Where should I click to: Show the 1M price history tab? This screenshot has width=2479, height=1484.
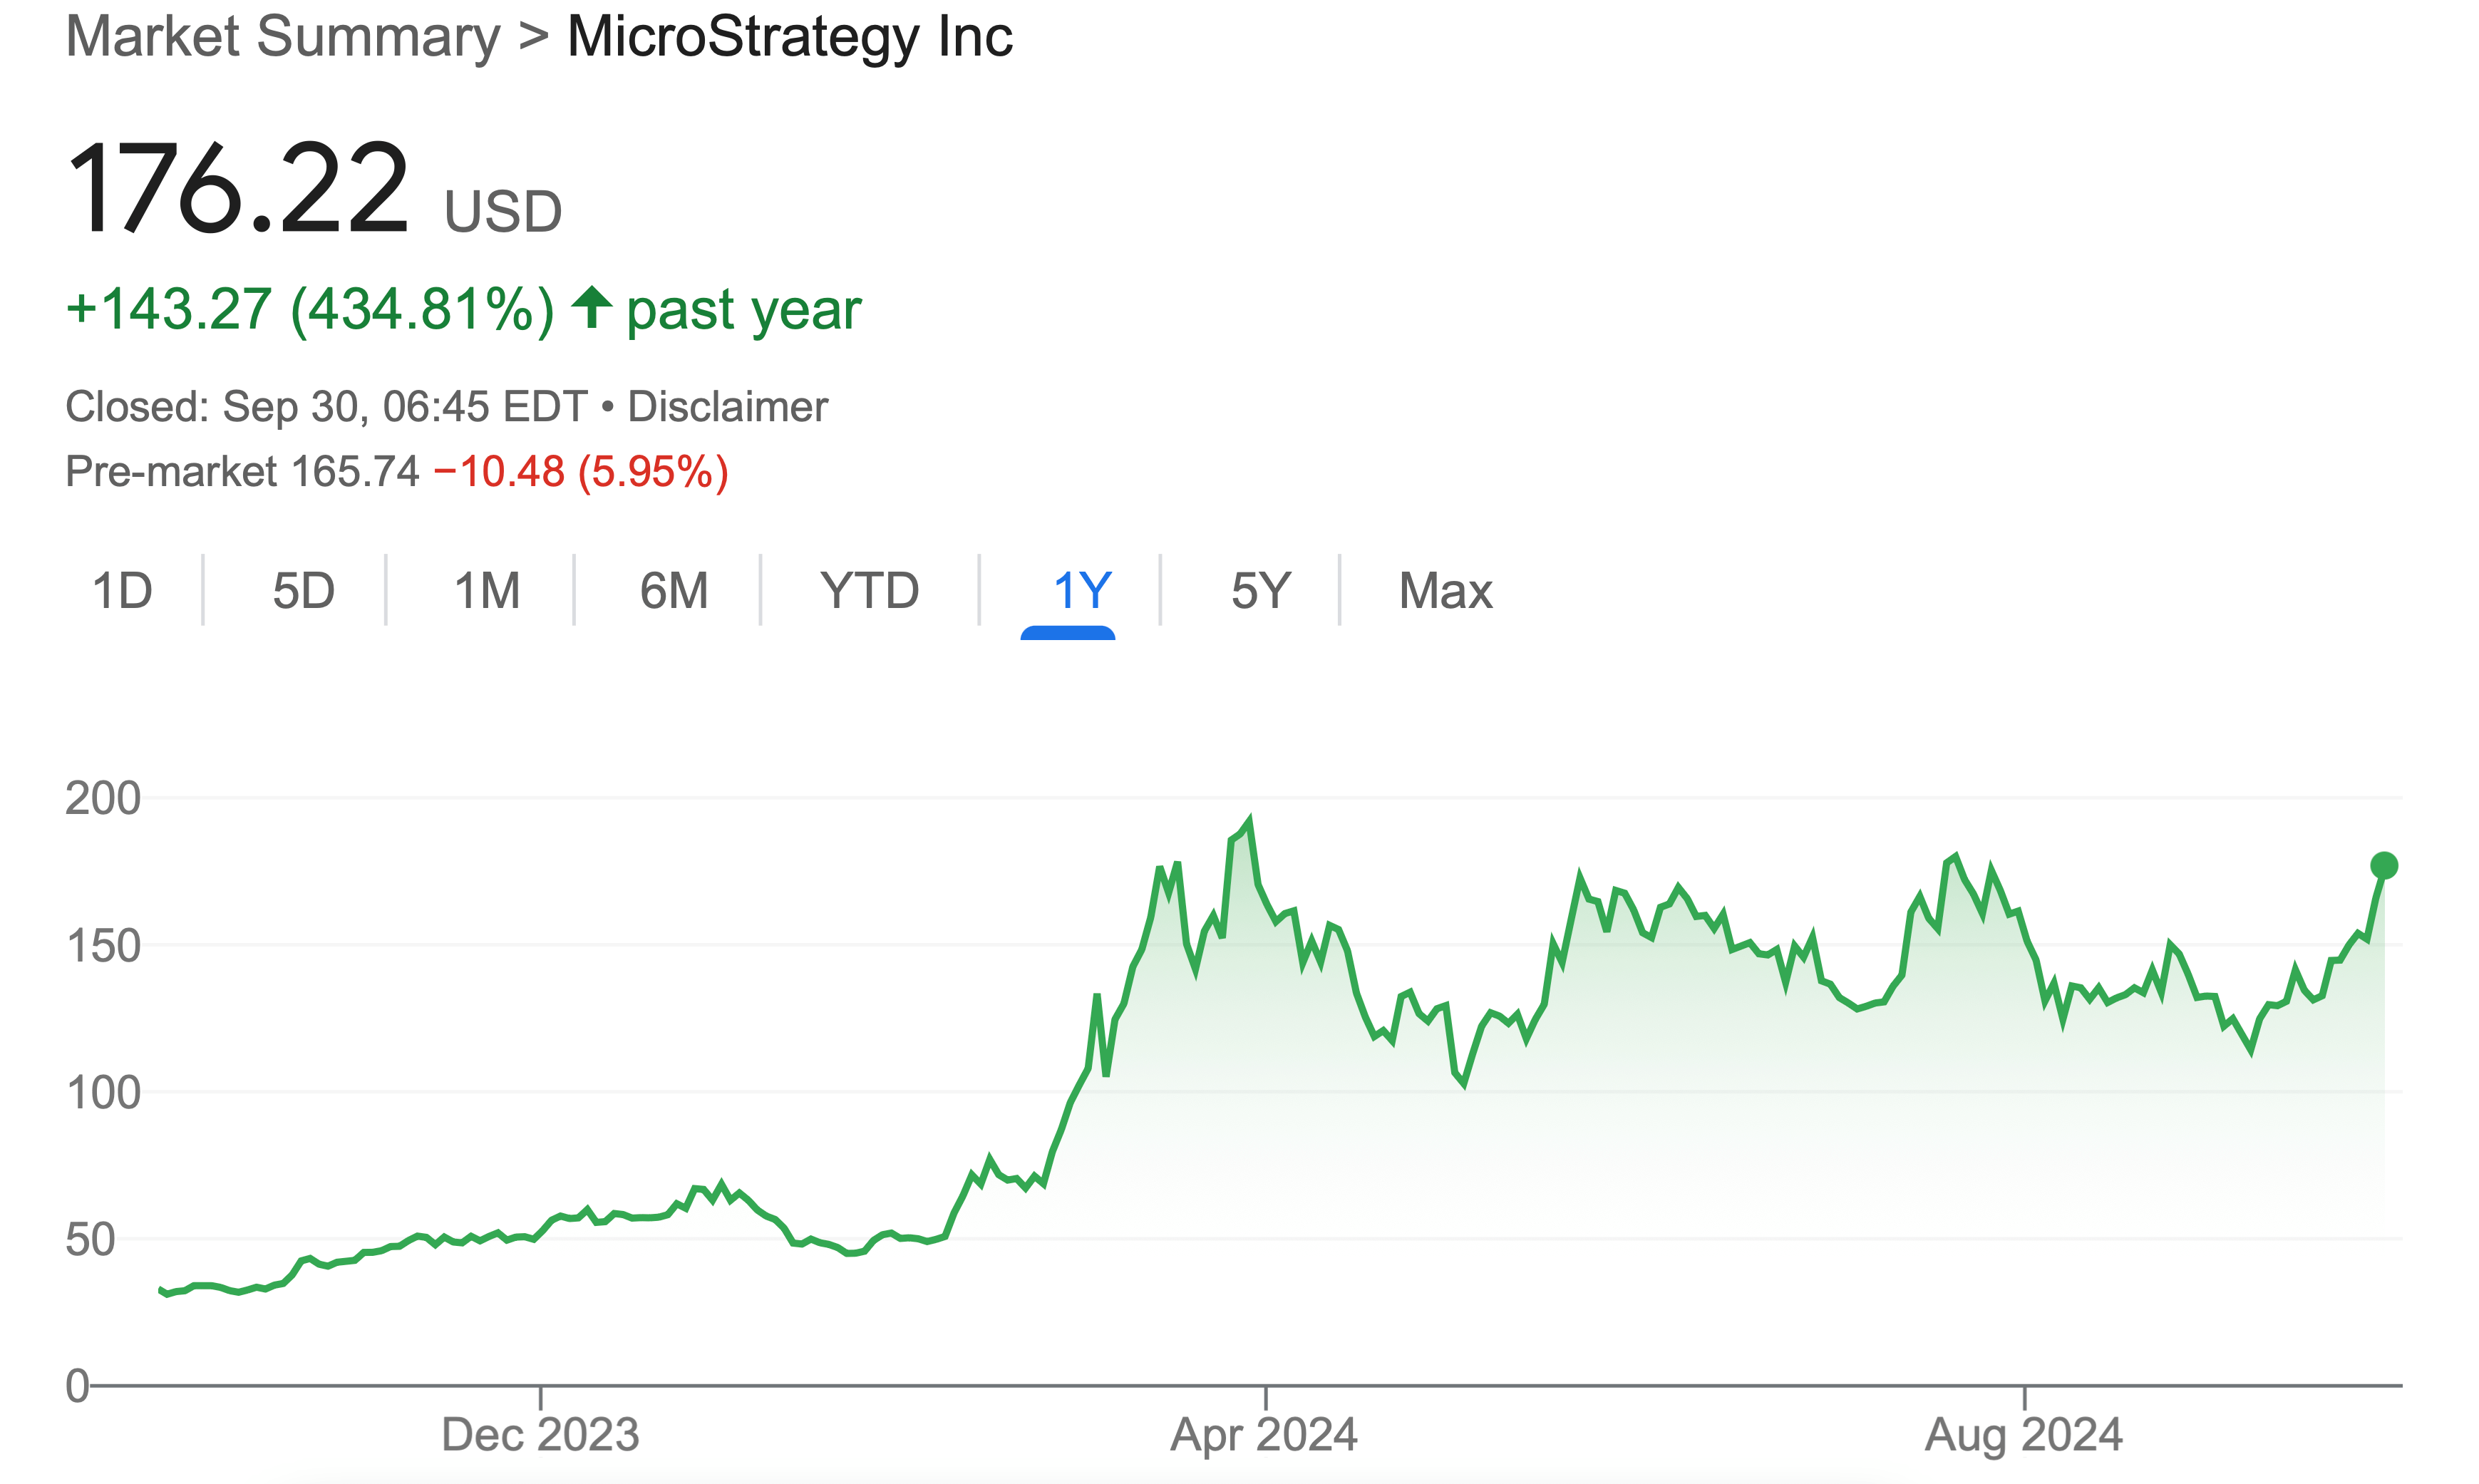[x=487, y=590]
